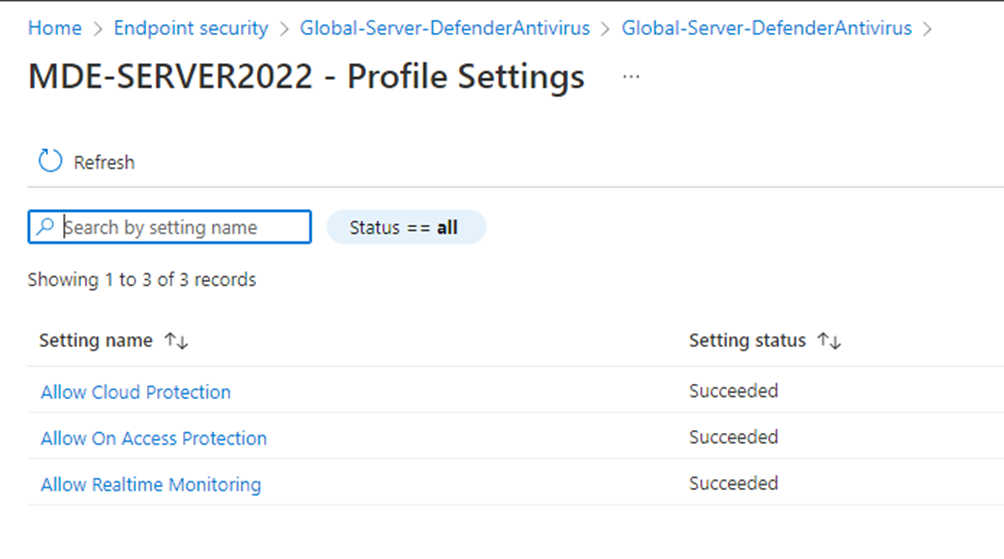Click the Refresh button label

click(104, 163)
